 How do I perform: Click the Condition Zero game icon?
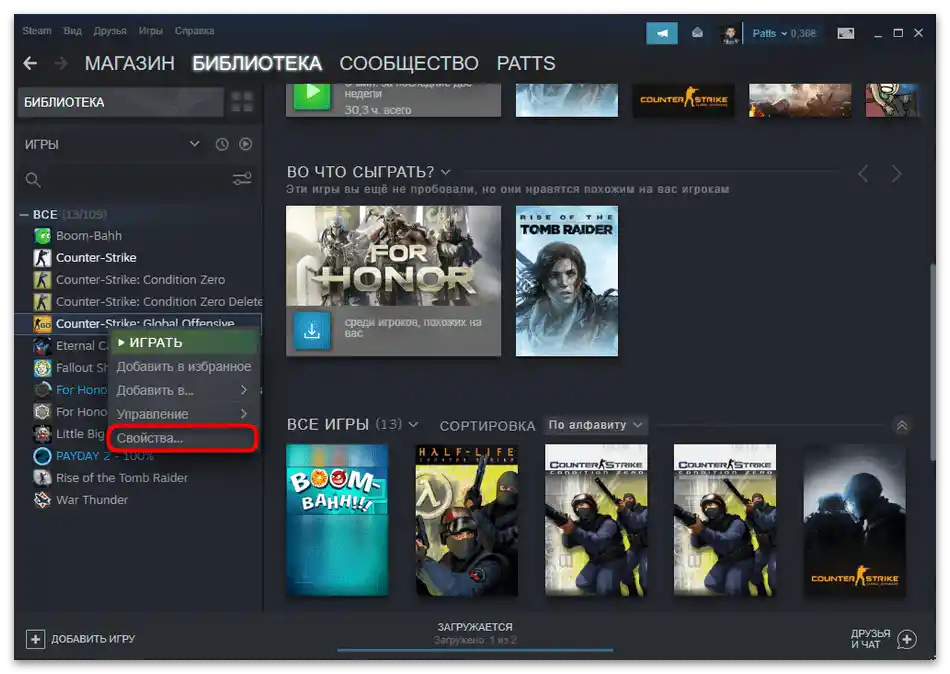[42, 280]
